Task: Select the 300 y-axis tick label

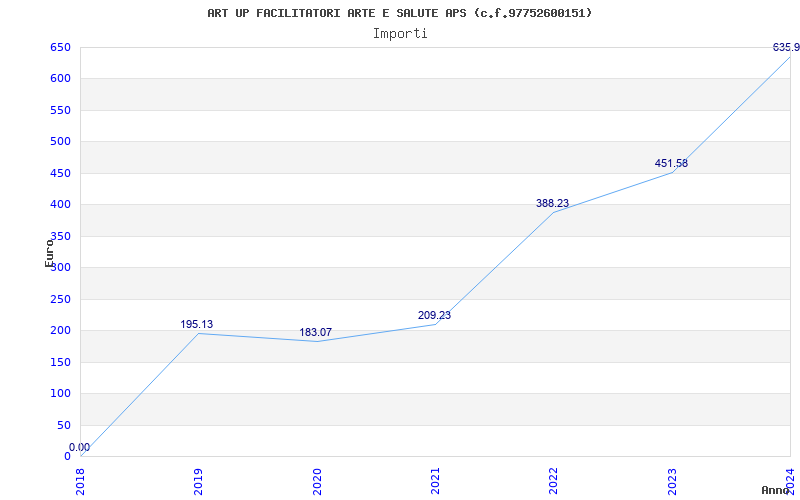Action: (x=60, y=267)
